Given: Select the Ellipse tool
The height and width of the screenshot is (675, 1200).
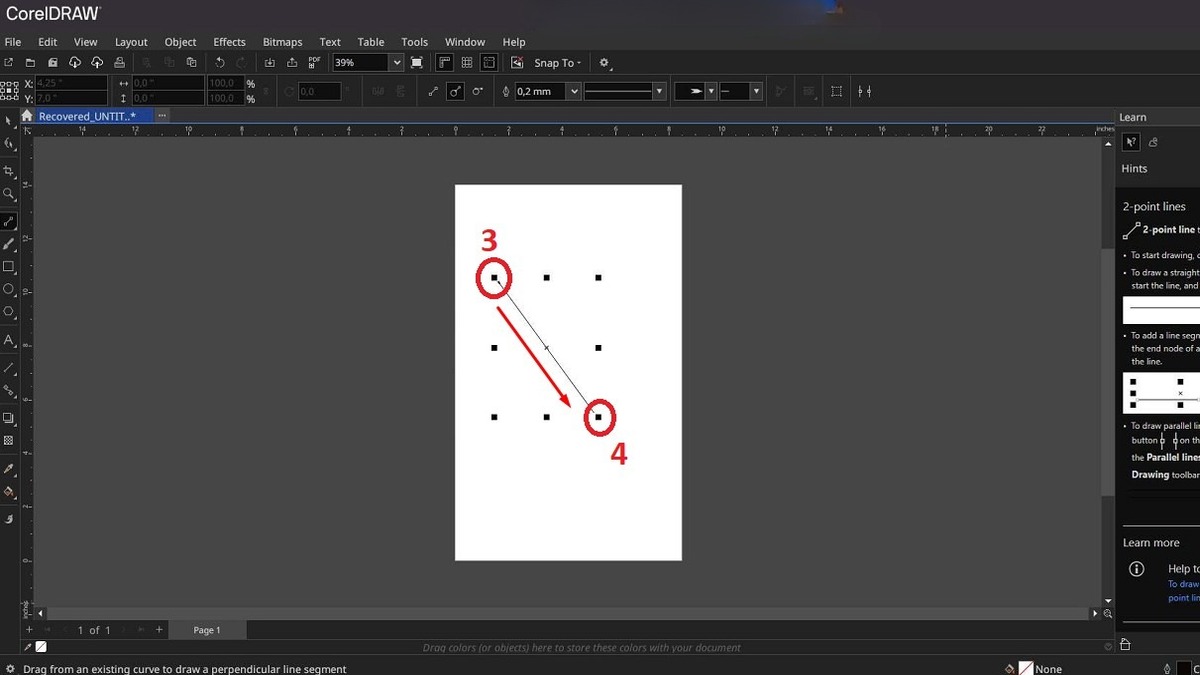Looking at the screenshot, I should click(x=8, y=289).
